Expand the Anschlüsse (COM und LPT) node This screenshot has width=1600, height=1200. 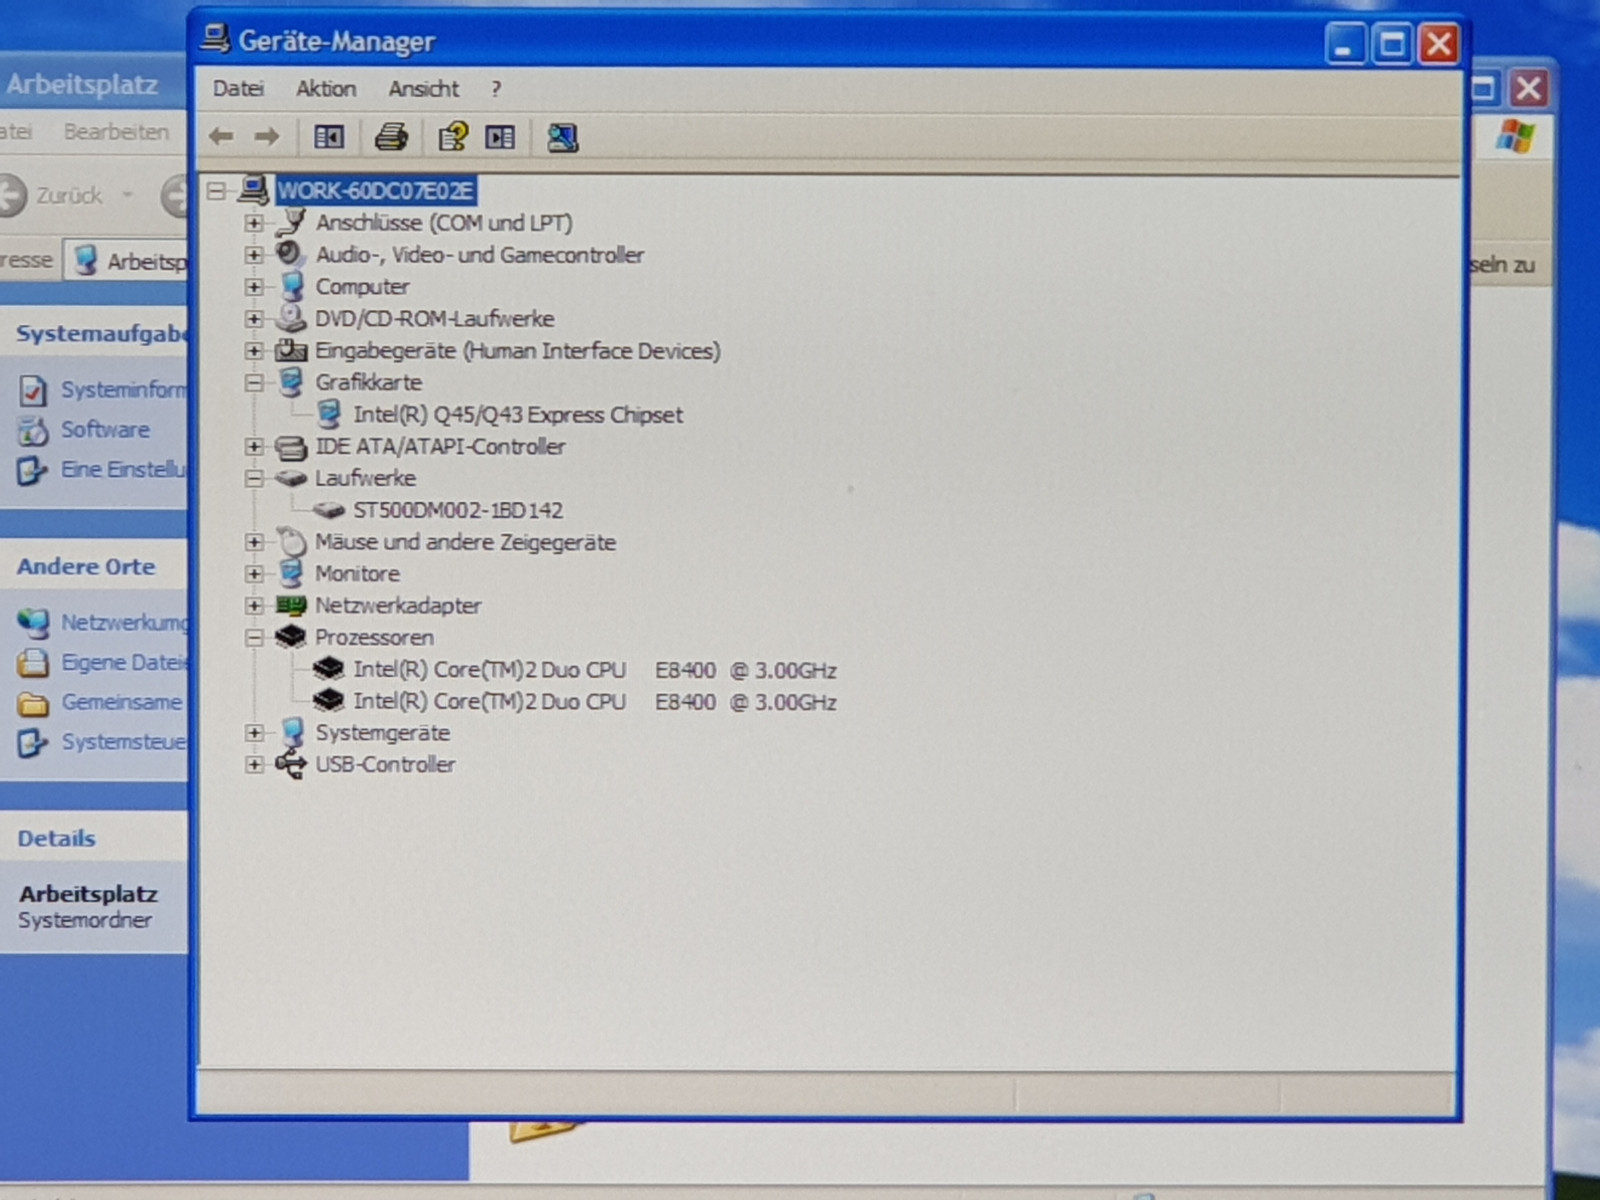254,223
